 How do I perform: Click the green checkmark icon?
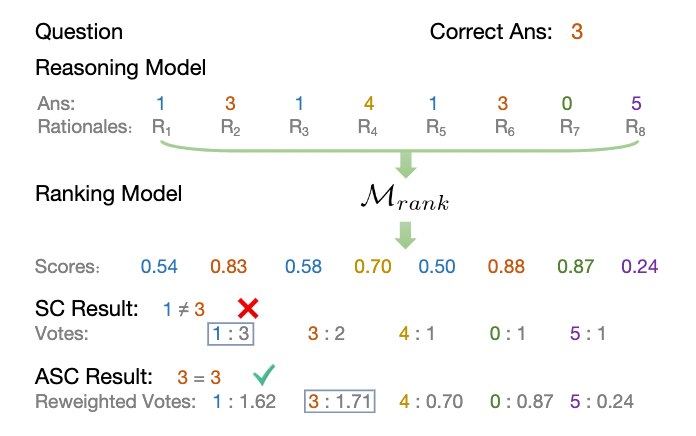click(x=264, y=376)
